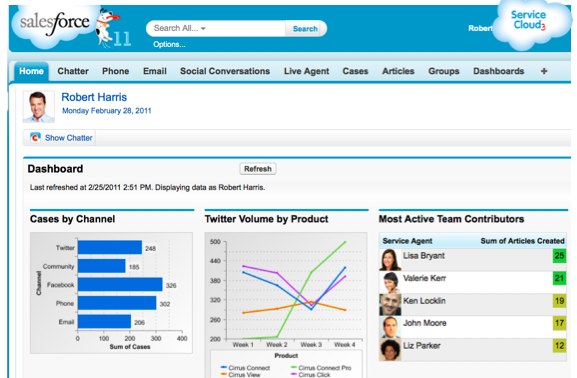
Task: Open the Cases tab
Action: (355, 71)
